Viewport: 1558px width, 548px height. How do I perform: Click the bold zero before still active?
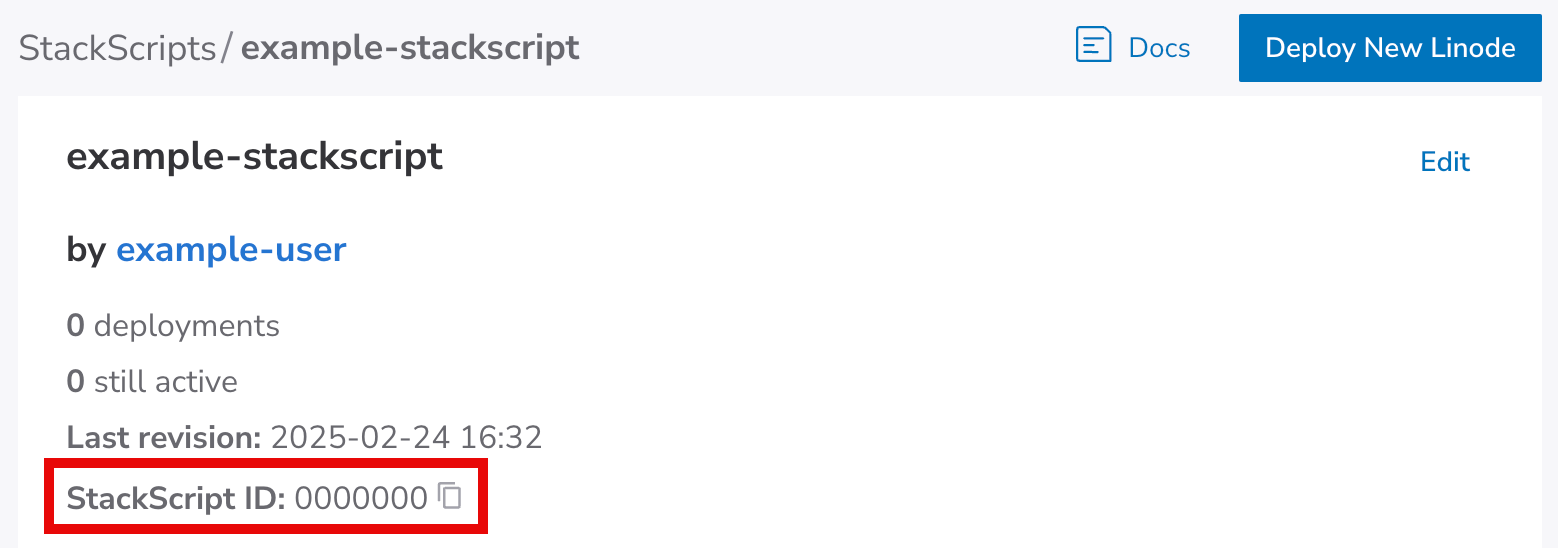tap(75, 382)
